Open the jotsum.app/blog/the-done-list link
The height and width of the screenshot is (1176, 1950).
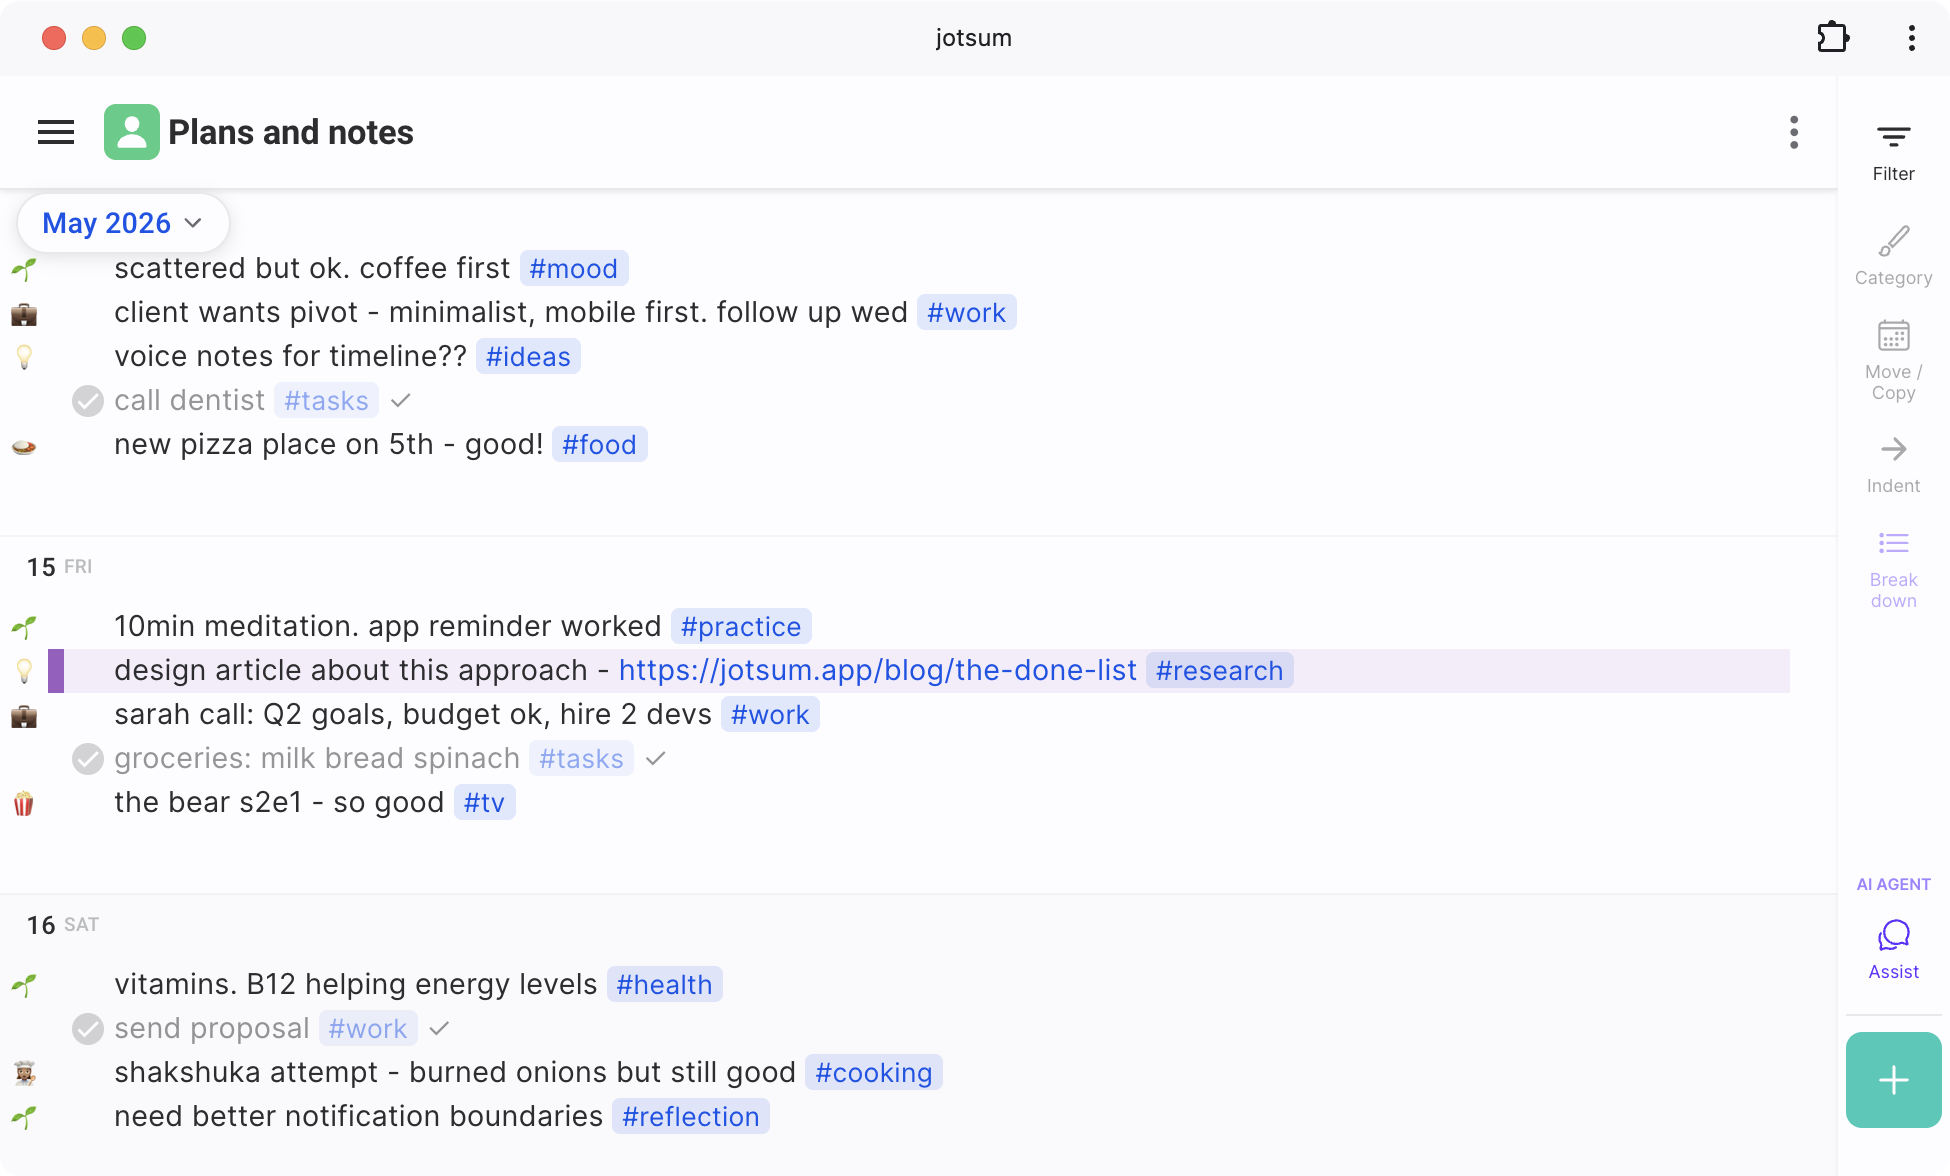877,670
